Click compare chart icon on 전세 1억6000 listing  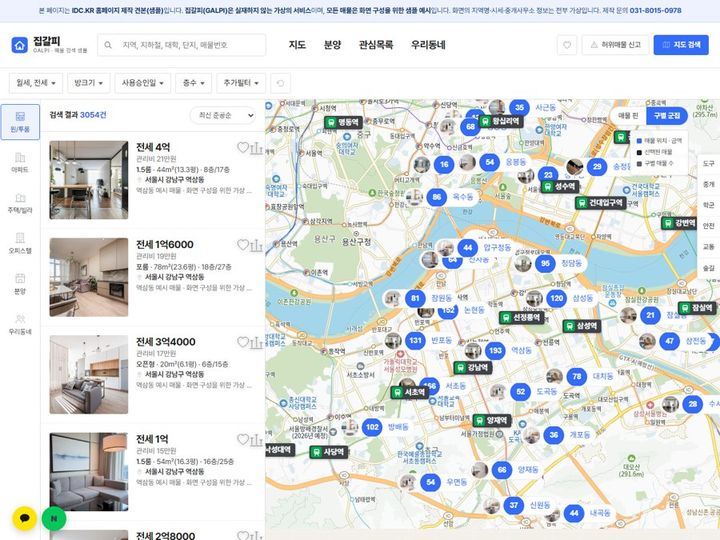[257, 245]
